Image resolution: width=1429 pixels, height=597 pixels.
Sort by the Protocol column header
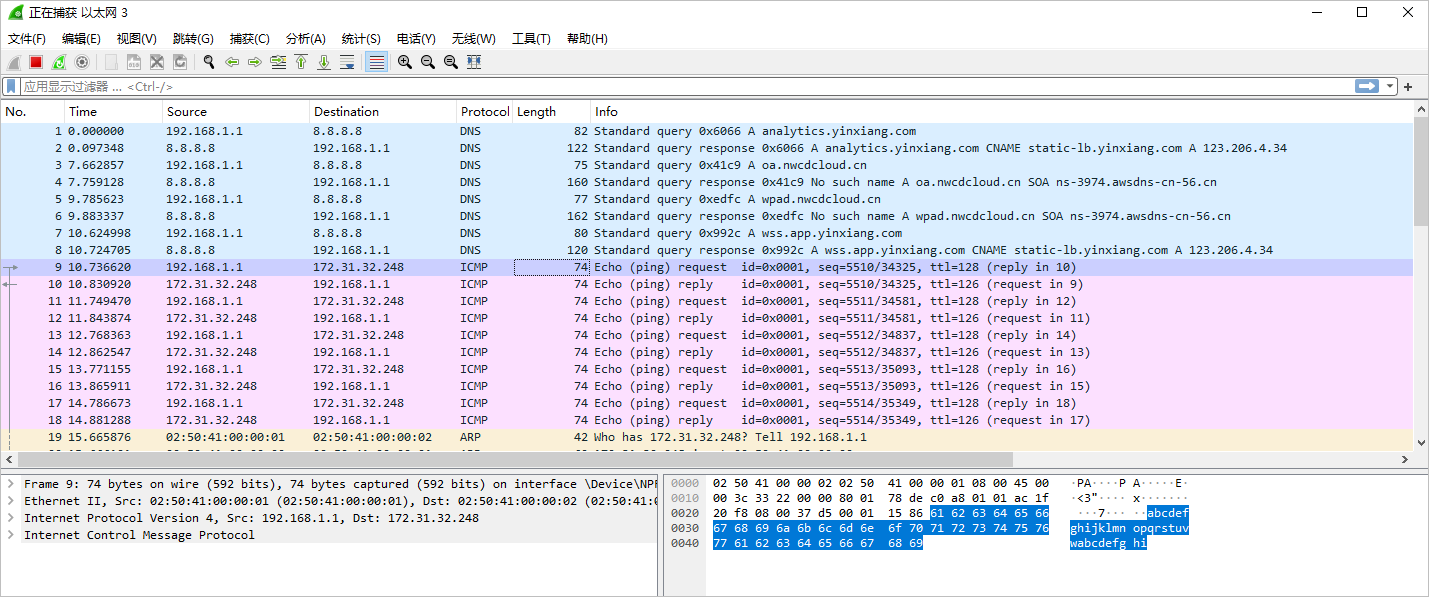point(485,112)
